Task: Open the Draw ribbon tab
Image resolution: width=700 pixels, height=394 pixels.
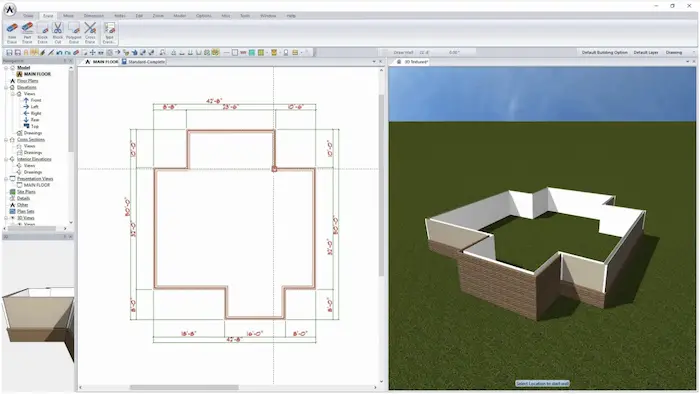Action: click(28, 16)
